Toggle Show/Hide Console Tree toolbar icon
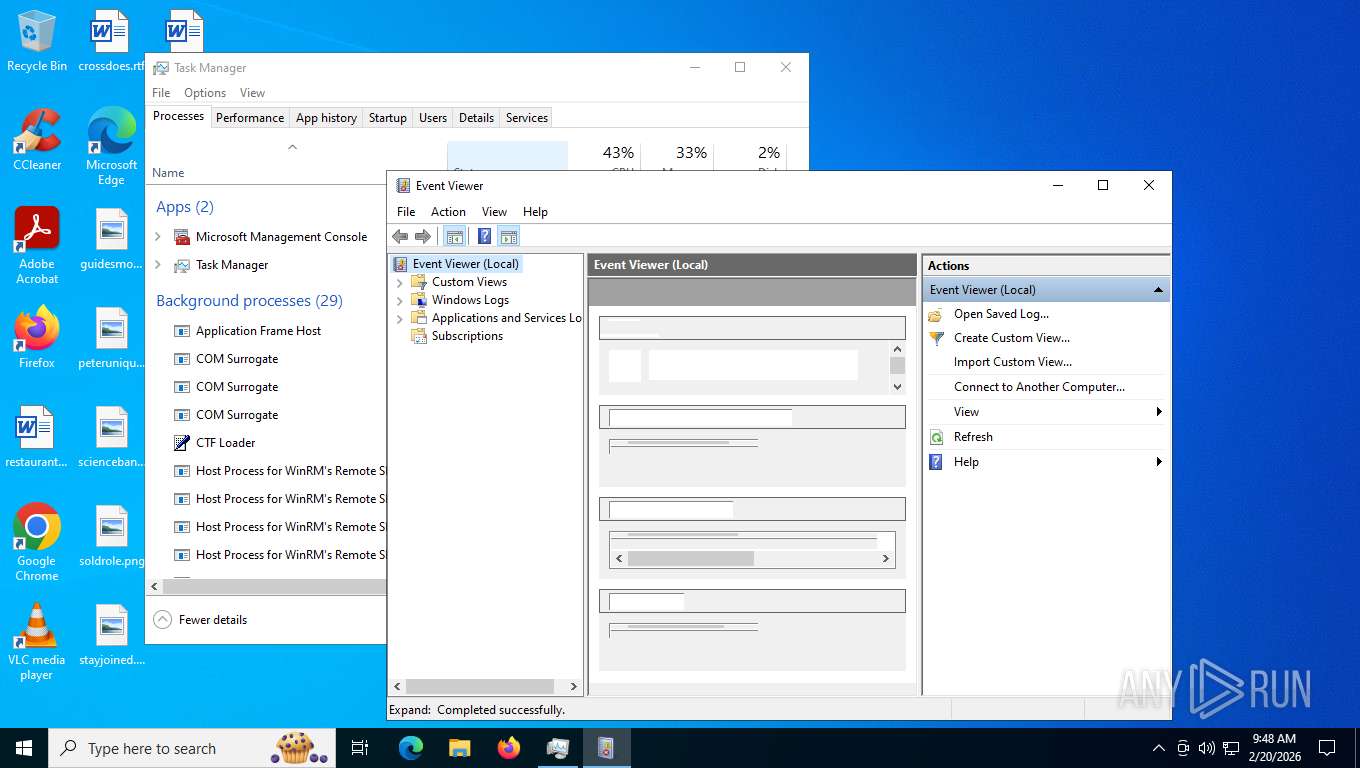 pos(455,237)
